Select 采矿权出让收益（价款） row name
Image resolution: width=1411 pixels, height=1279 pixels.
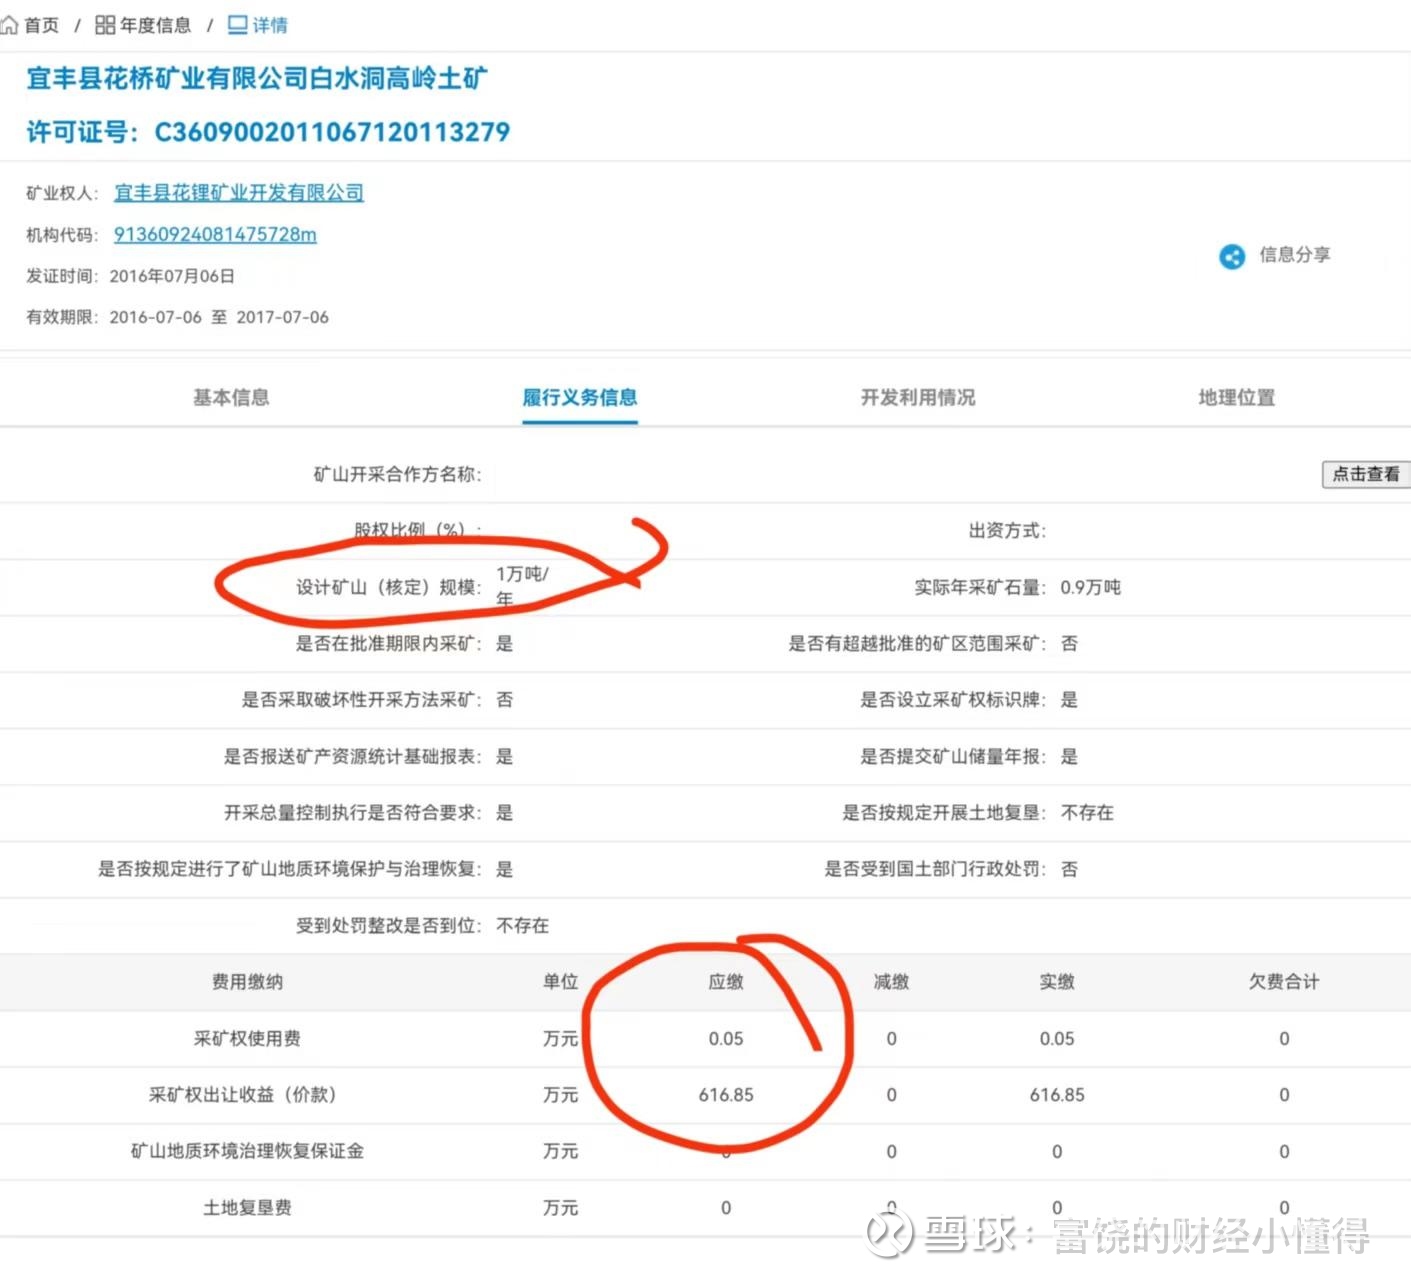(243, 1095)
